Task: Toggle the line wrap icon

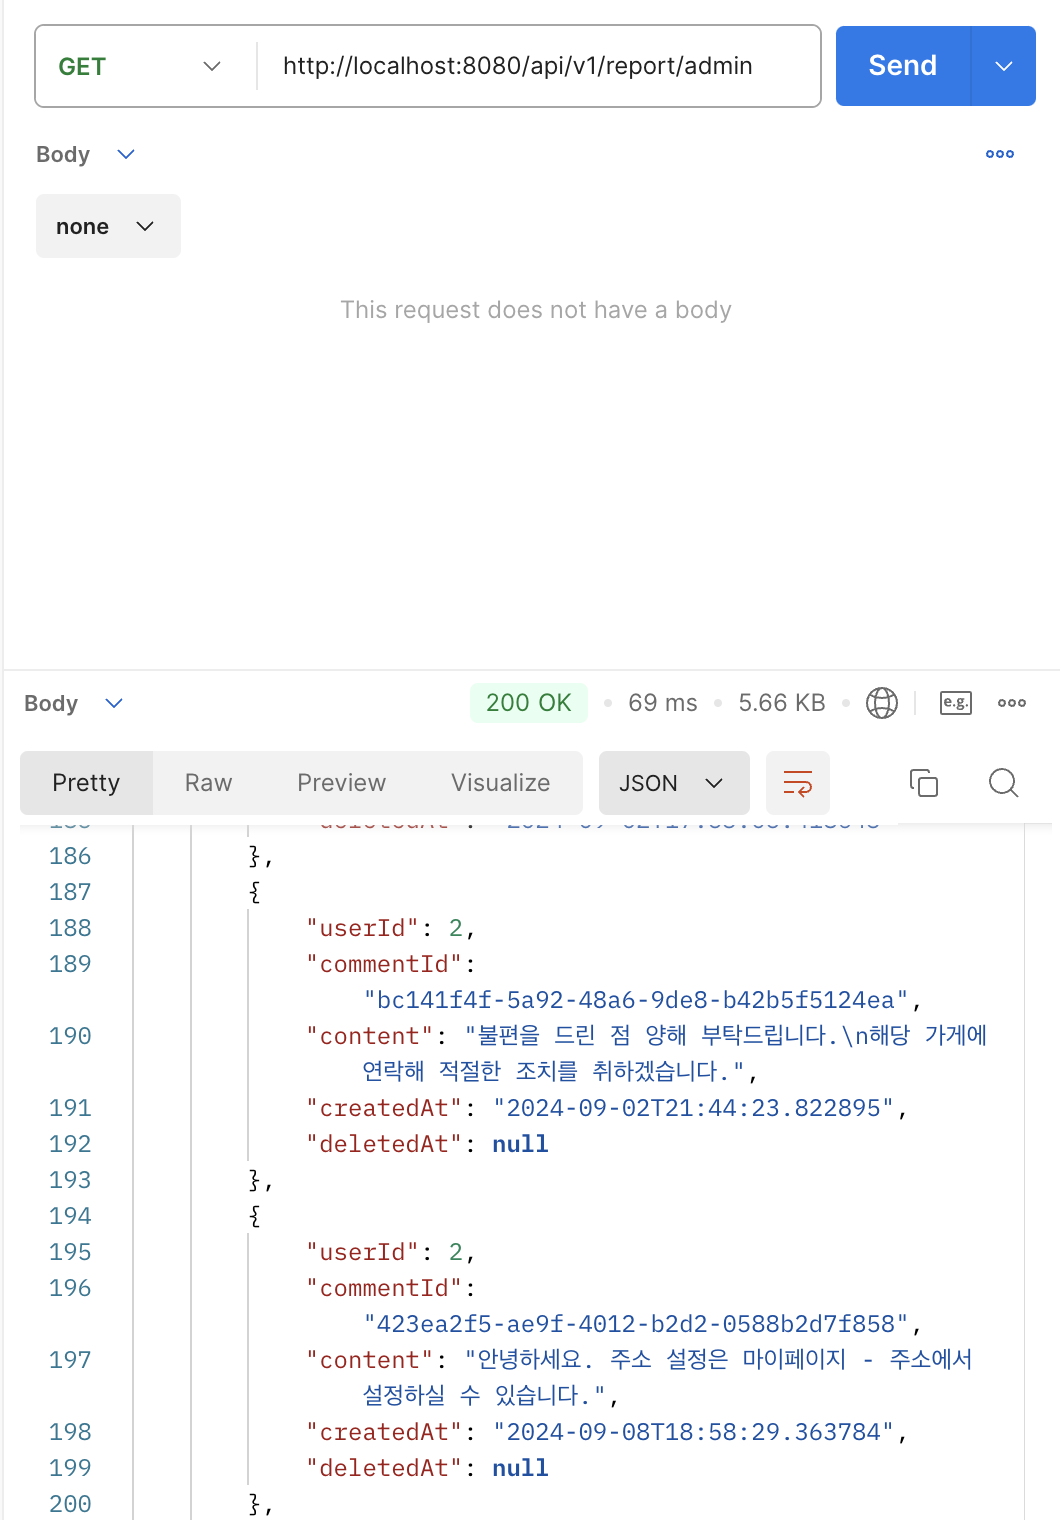Action: pyautogui.click(x=797, y=783)
